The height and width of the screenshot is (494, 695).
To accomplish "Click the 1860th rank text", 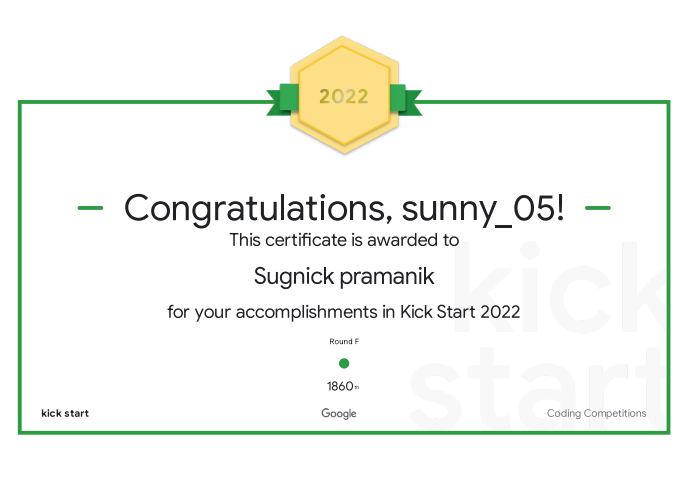I will coord(343,386).
